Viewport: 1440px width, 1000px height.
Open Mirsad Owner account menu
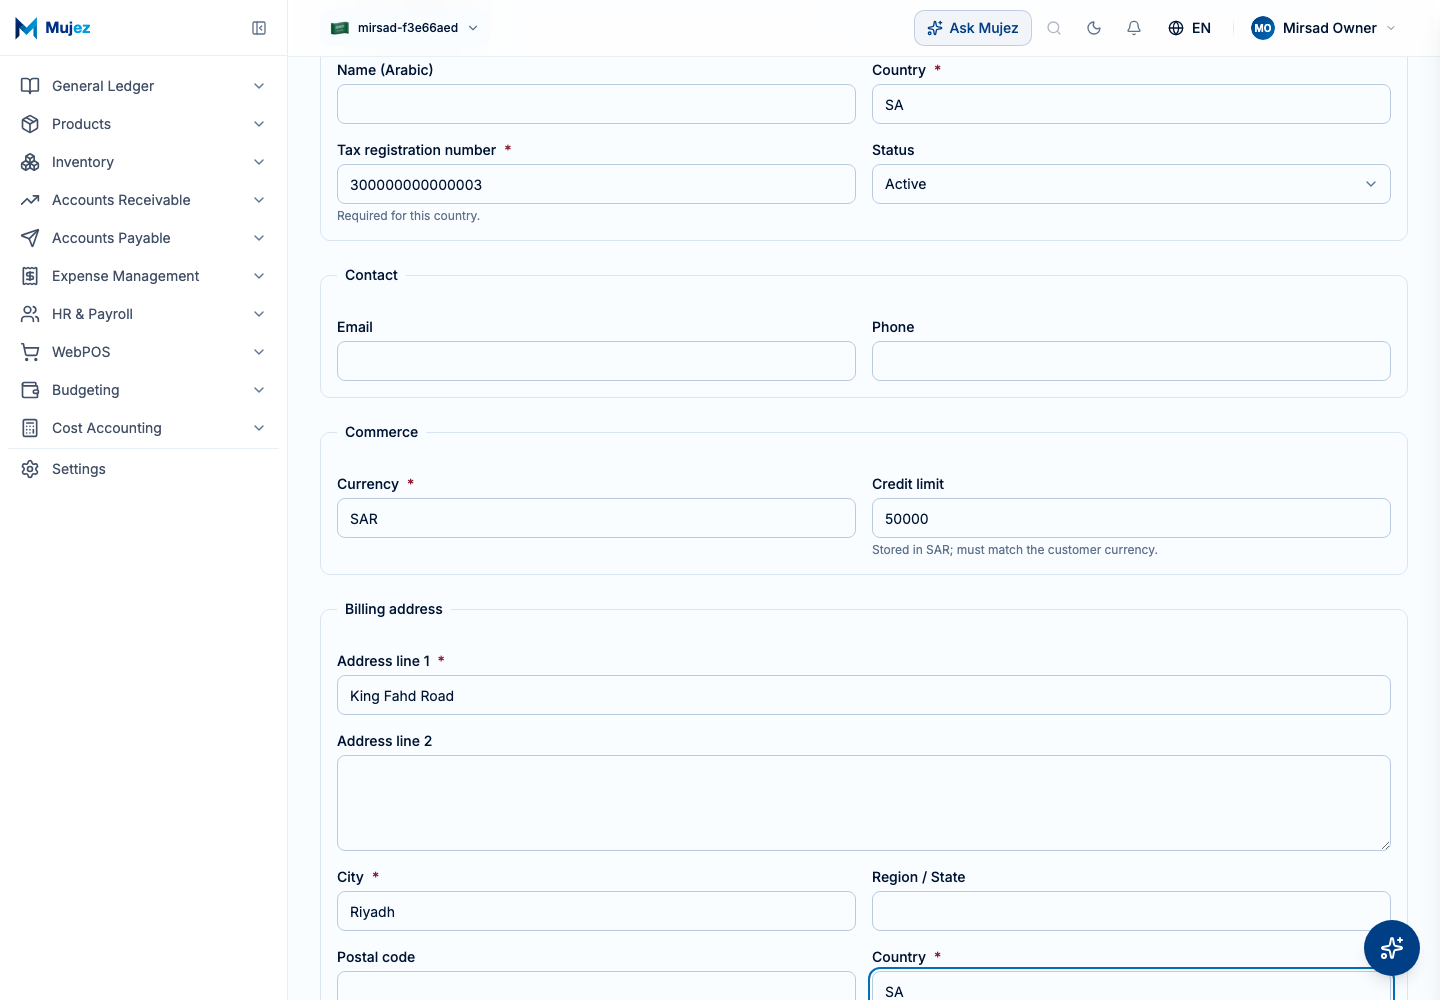coord(1323,28)
